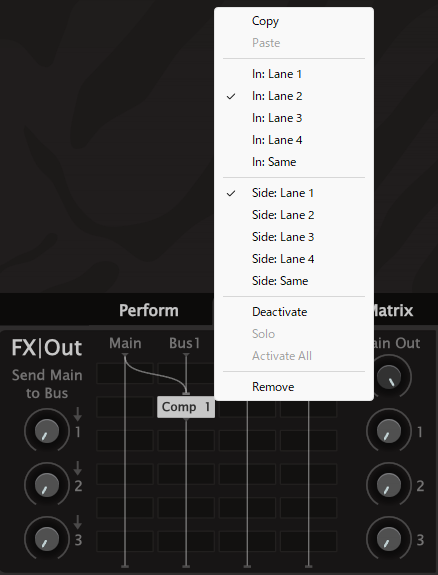
Task: Open the Matrix tab
Action: click(392, 311)
